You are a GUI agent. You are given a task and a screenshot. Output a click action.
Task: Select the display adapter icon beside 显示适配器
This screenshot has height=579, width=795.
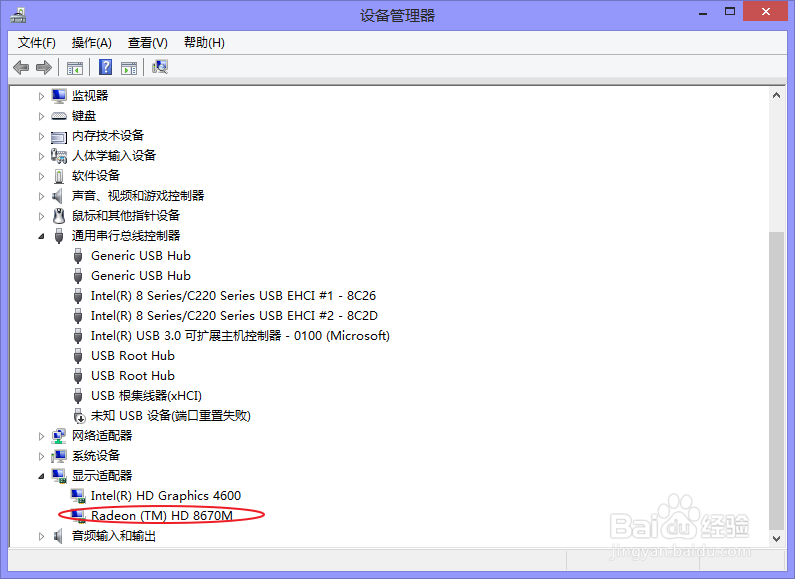coord(59,476)
